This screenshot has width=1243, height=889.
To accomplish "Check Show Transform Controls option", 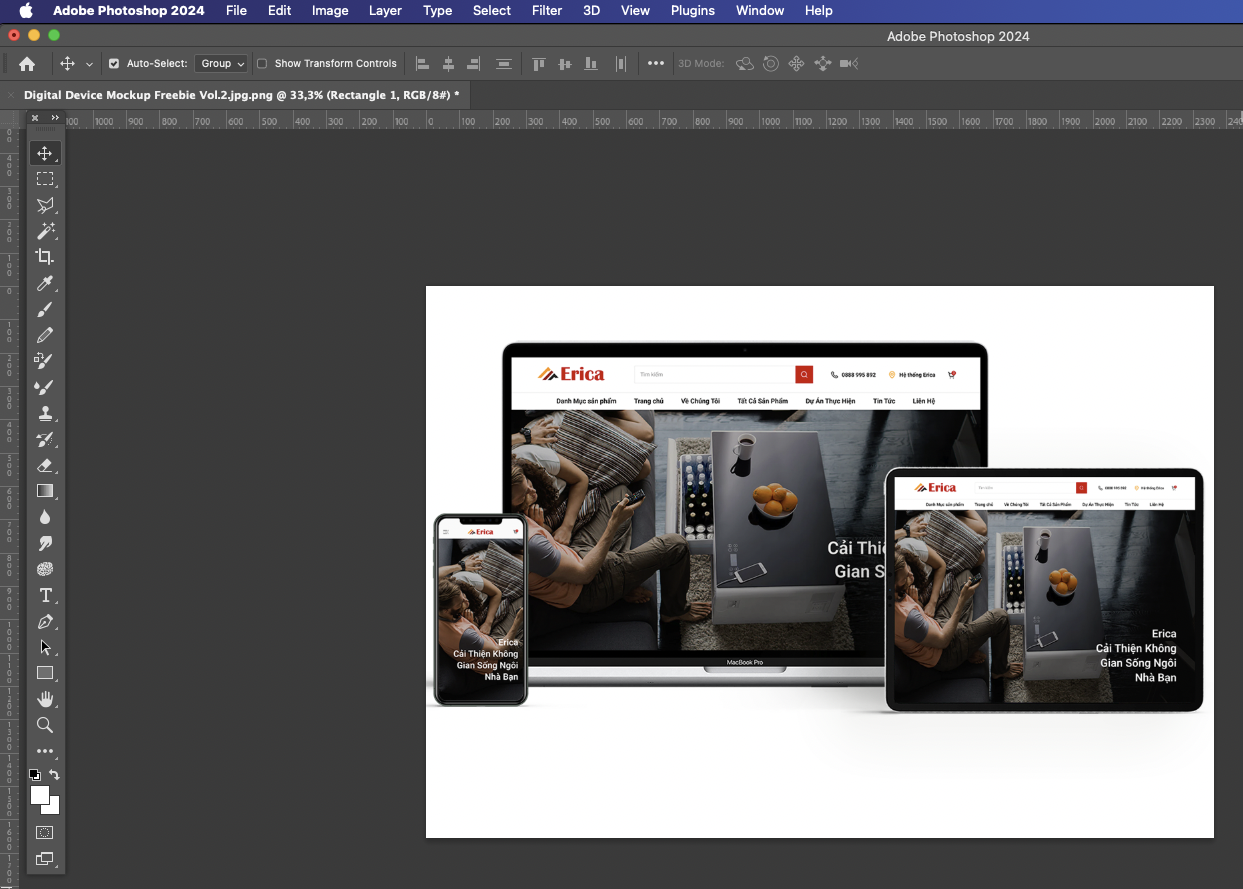I will [x=260, y=63].
